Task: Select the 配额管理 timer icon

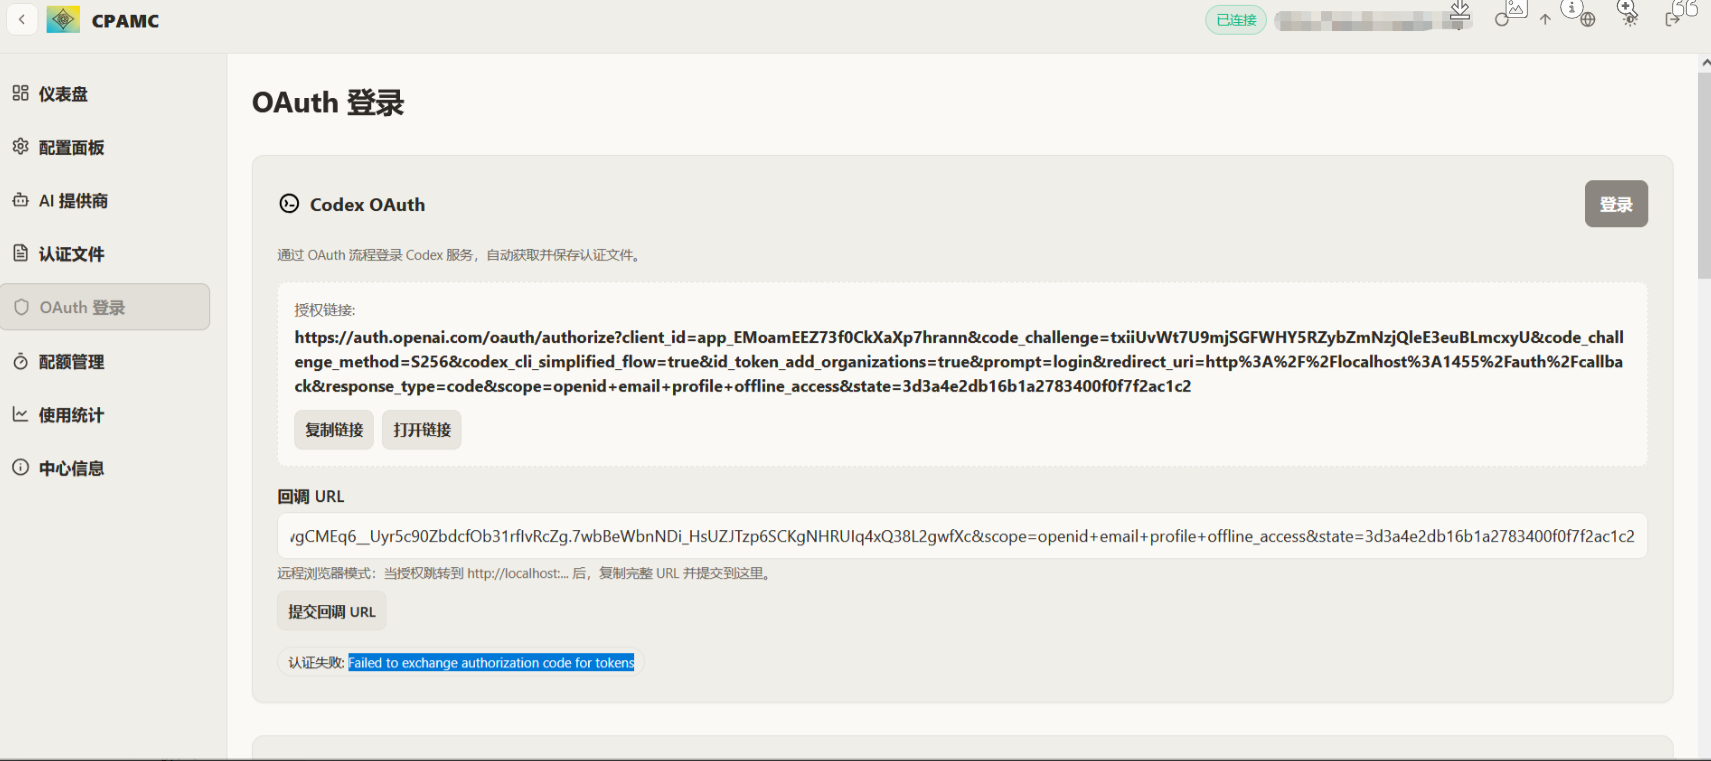Action: pos(20,361)
